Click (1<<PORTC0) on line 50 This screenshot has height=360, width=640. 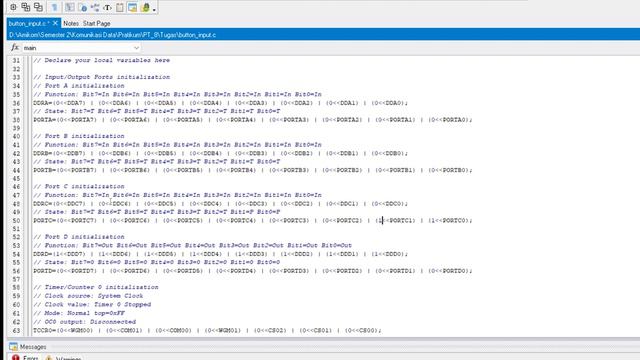tap(449, 220)
